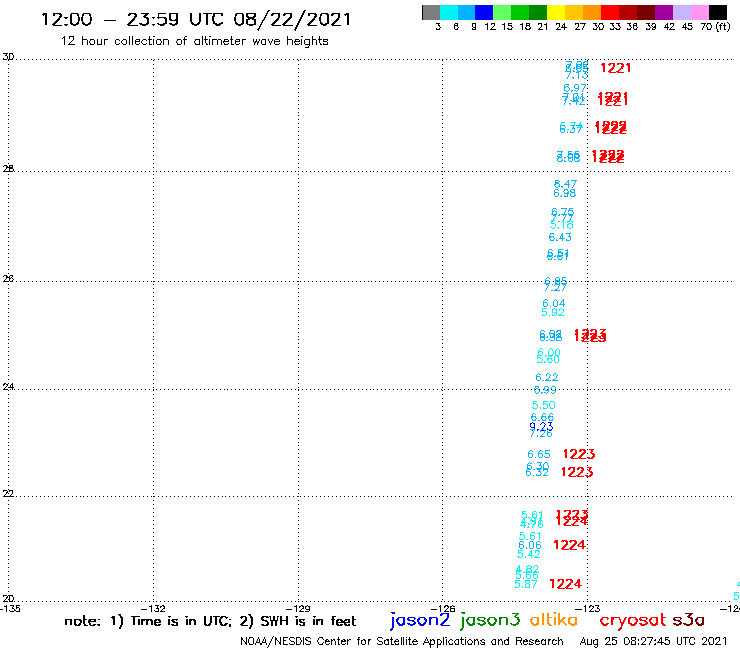Click the s3a legend label

pyautogui.click(x=688, y=619)
